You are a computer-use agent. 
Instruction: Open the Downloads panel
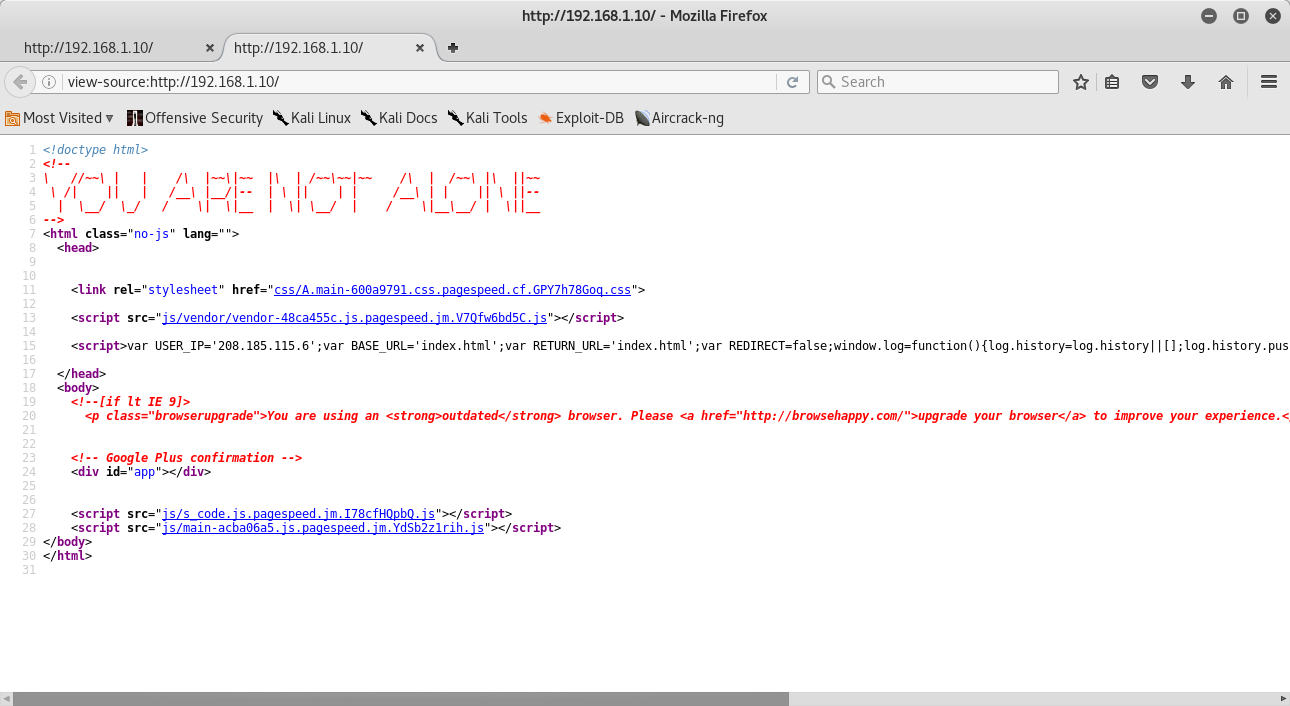point(1188,82)
